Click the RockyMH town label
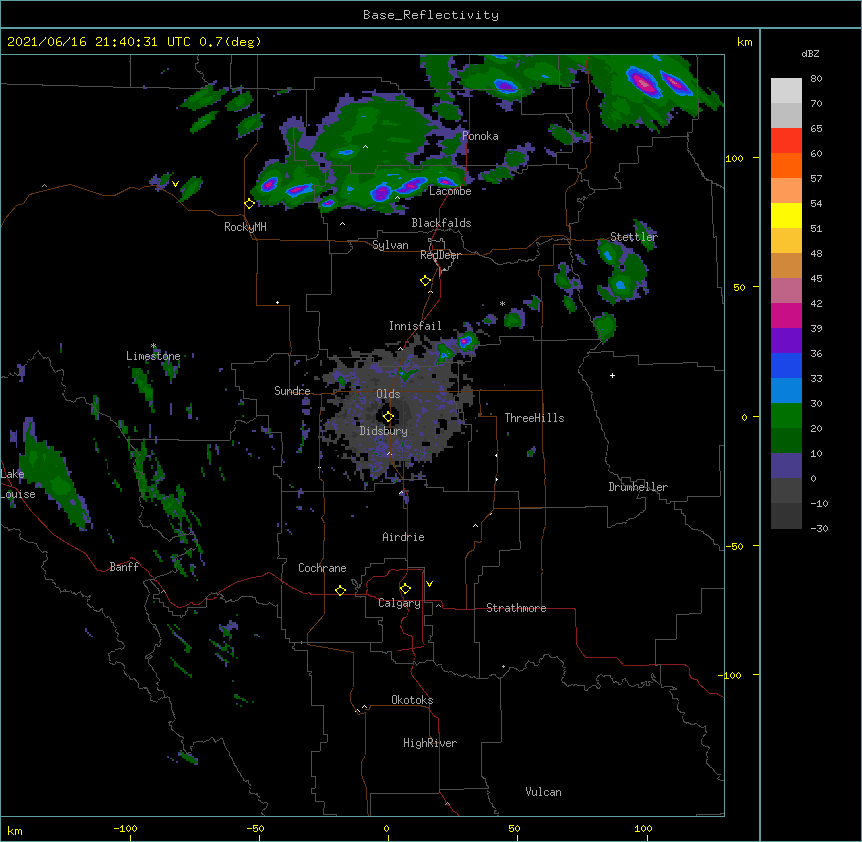Image resolution: width=862 pixels, height=842 pixels. (x=245, y=227)
